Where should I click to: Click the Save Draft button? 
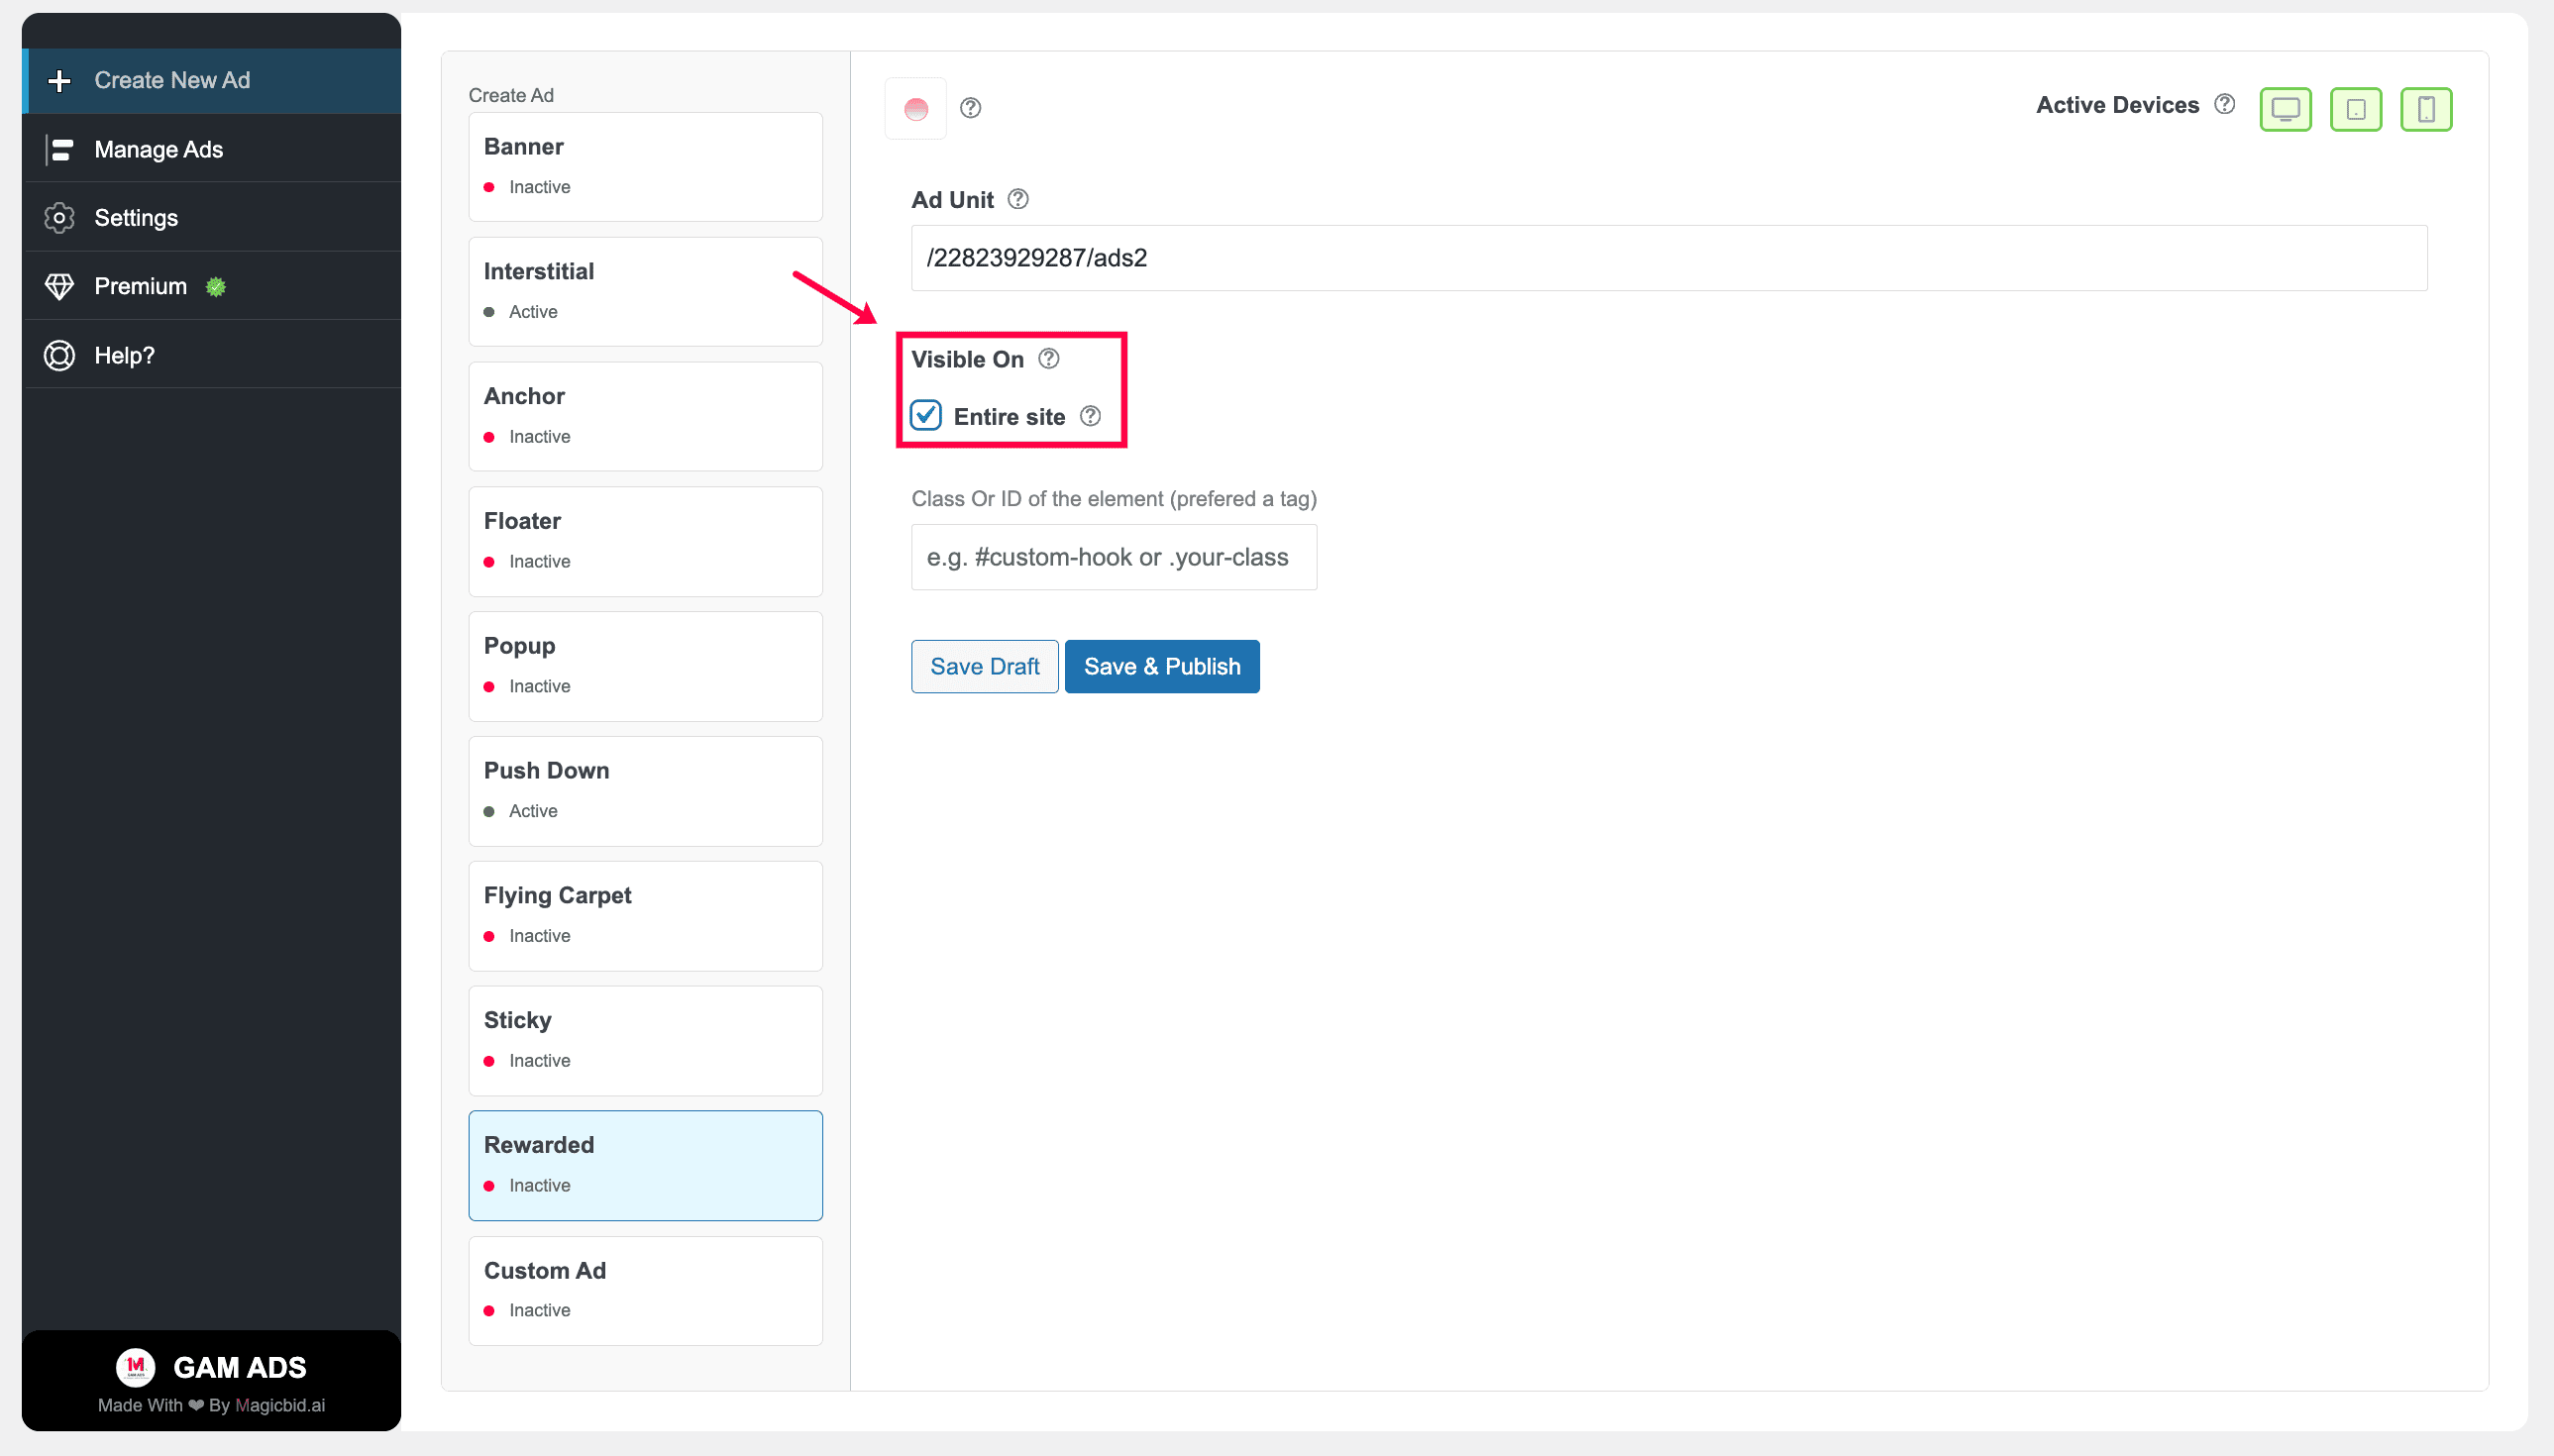pyautogui.click(x=984, y=666)
